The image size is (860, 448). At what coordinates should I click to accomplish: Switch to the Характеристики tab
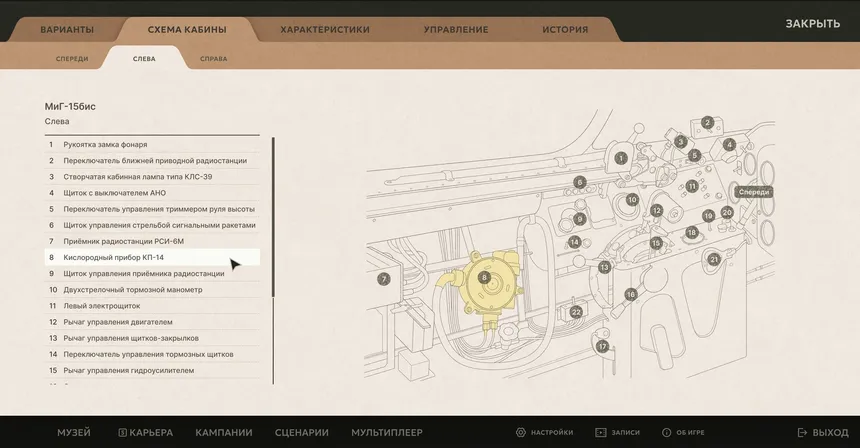click(x=325, y=29)
